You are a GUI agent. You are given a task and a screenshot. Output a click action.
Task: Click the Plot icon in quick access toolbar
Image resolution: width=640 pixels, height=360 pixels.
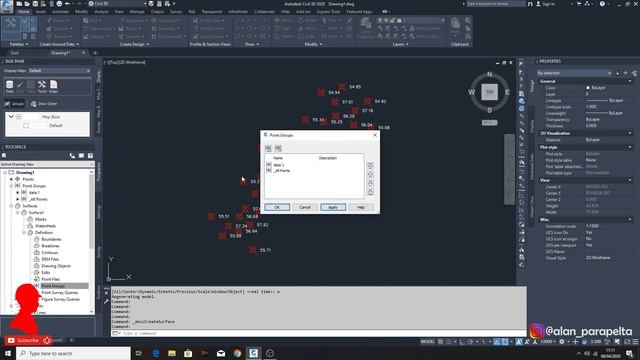pos(60,4)
